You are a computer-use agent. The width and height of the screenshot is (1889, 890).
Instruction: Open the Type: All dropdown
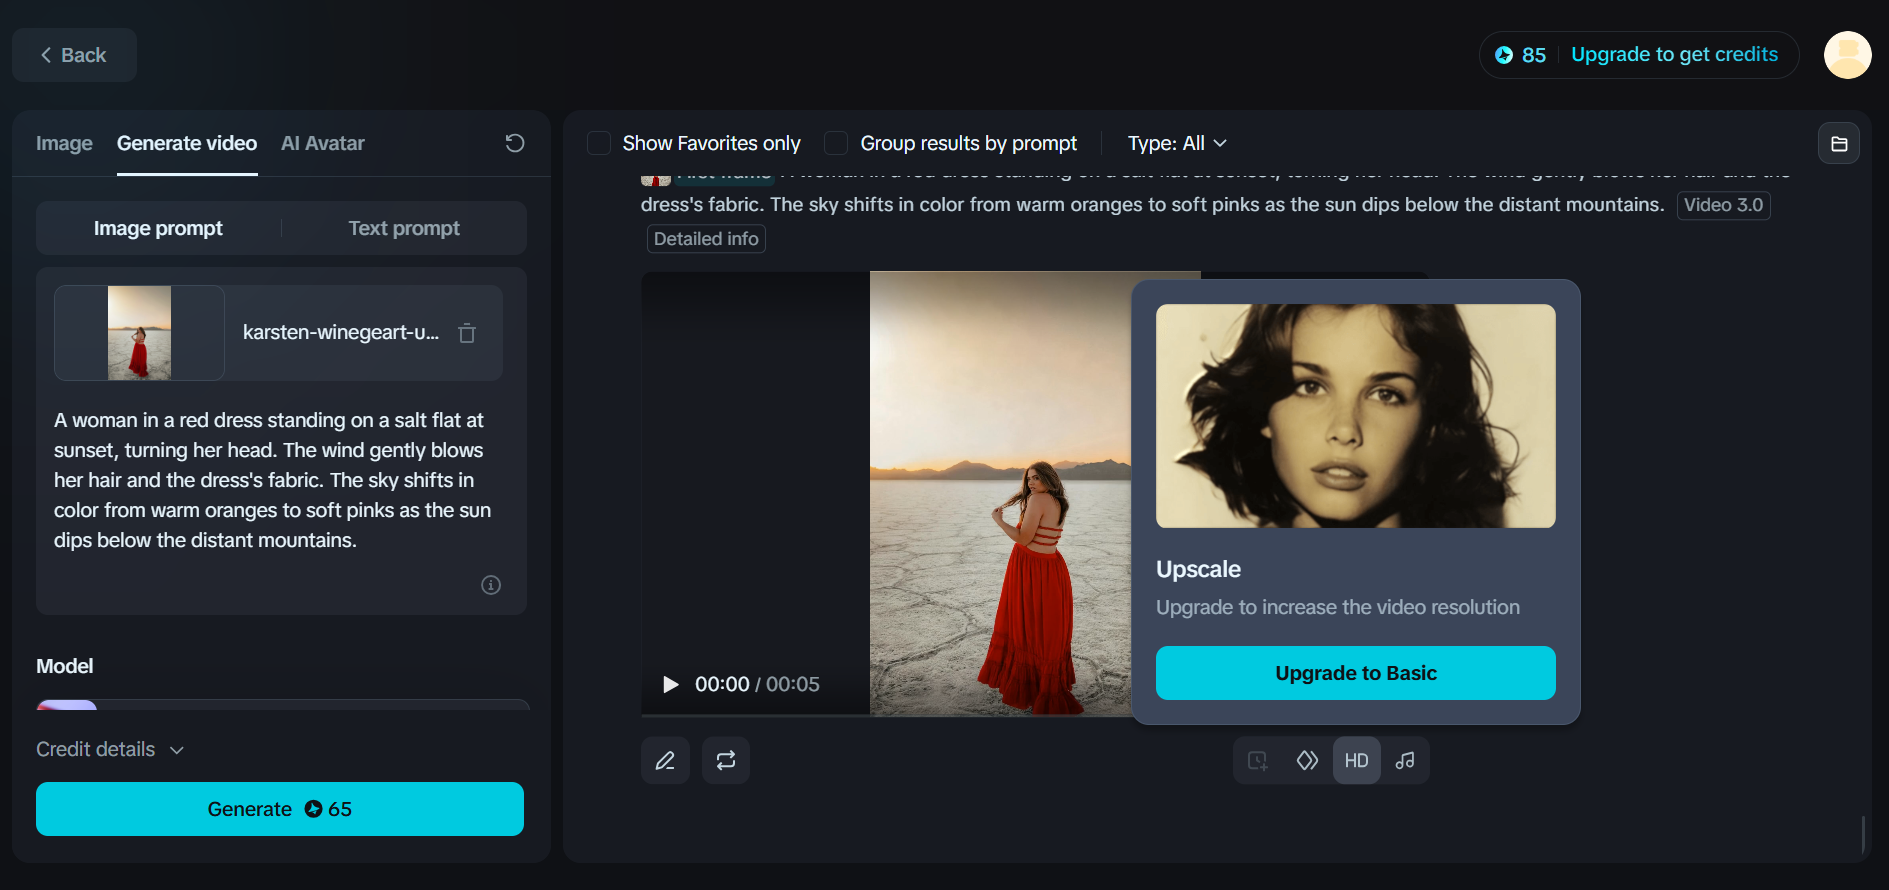coord(1177,143)
